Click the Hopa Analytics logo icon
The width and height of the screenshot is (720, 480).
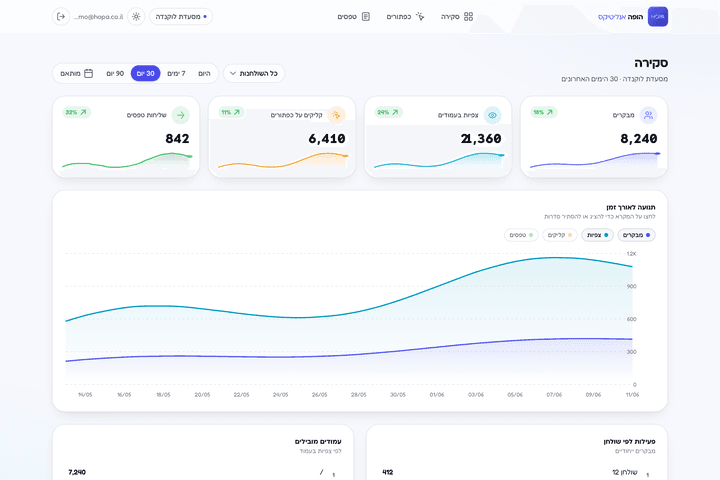click(658, 17)
